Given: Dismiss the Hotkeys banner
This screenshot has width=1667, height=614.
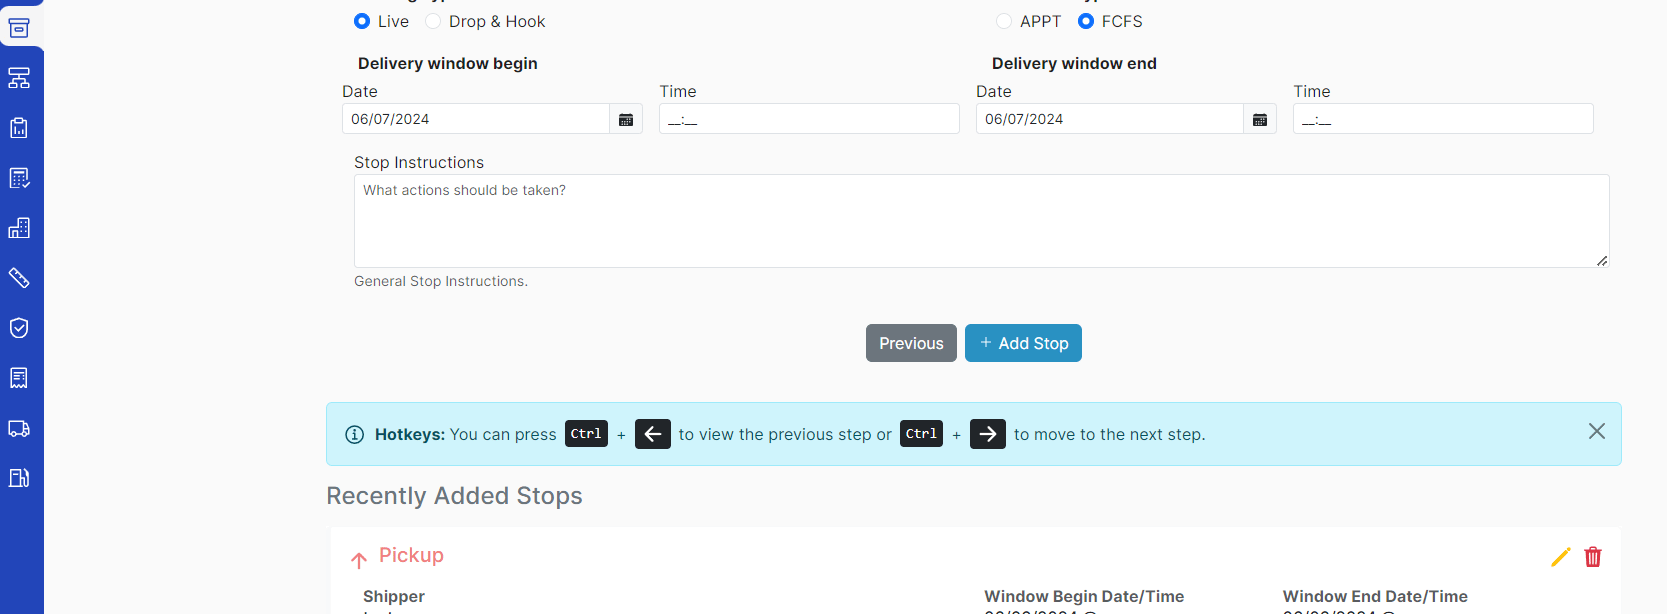Looking at the screenshot, I should [x=1597, y=431].
